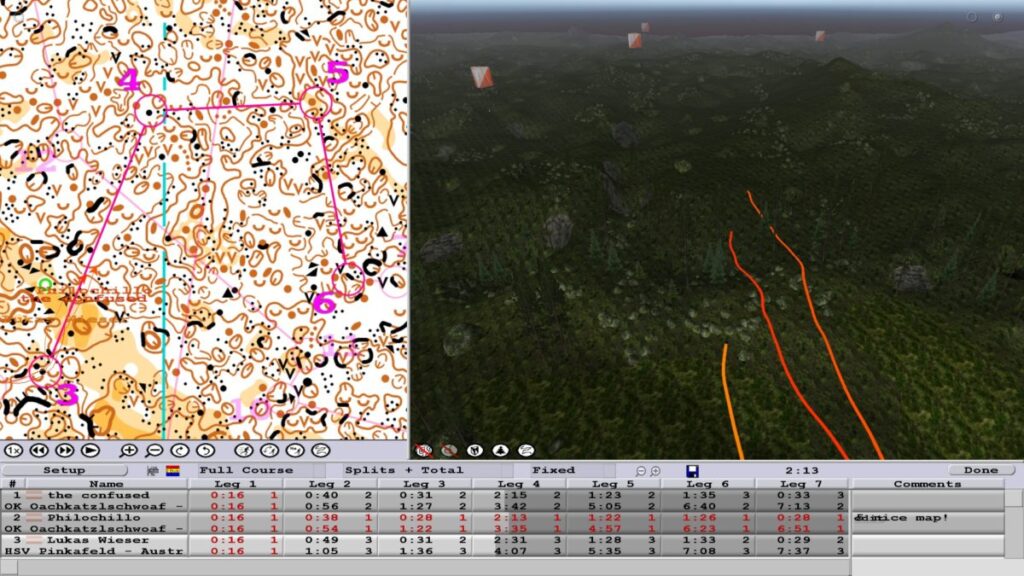The width and height of the screenshot is (1024, 576).
Task: Increase table size with plus magnifier
Action: tap(655, 471)
